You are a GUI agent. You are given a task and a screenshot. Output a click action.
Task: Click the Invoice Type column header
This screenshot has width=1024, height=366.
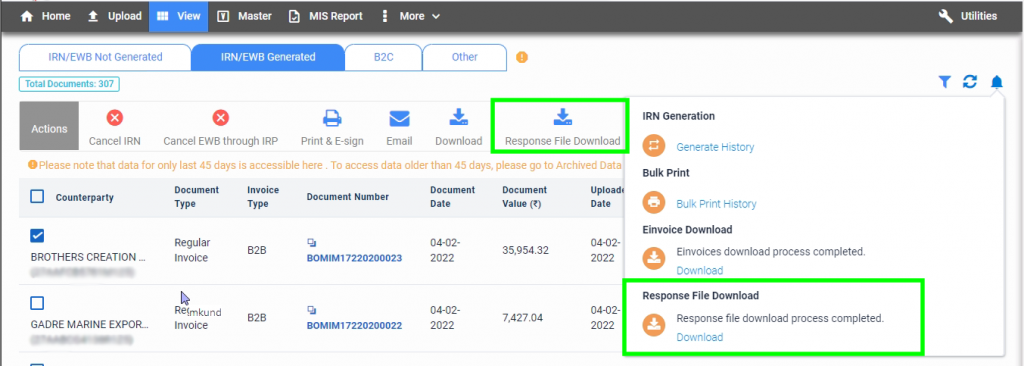[263, 197]
